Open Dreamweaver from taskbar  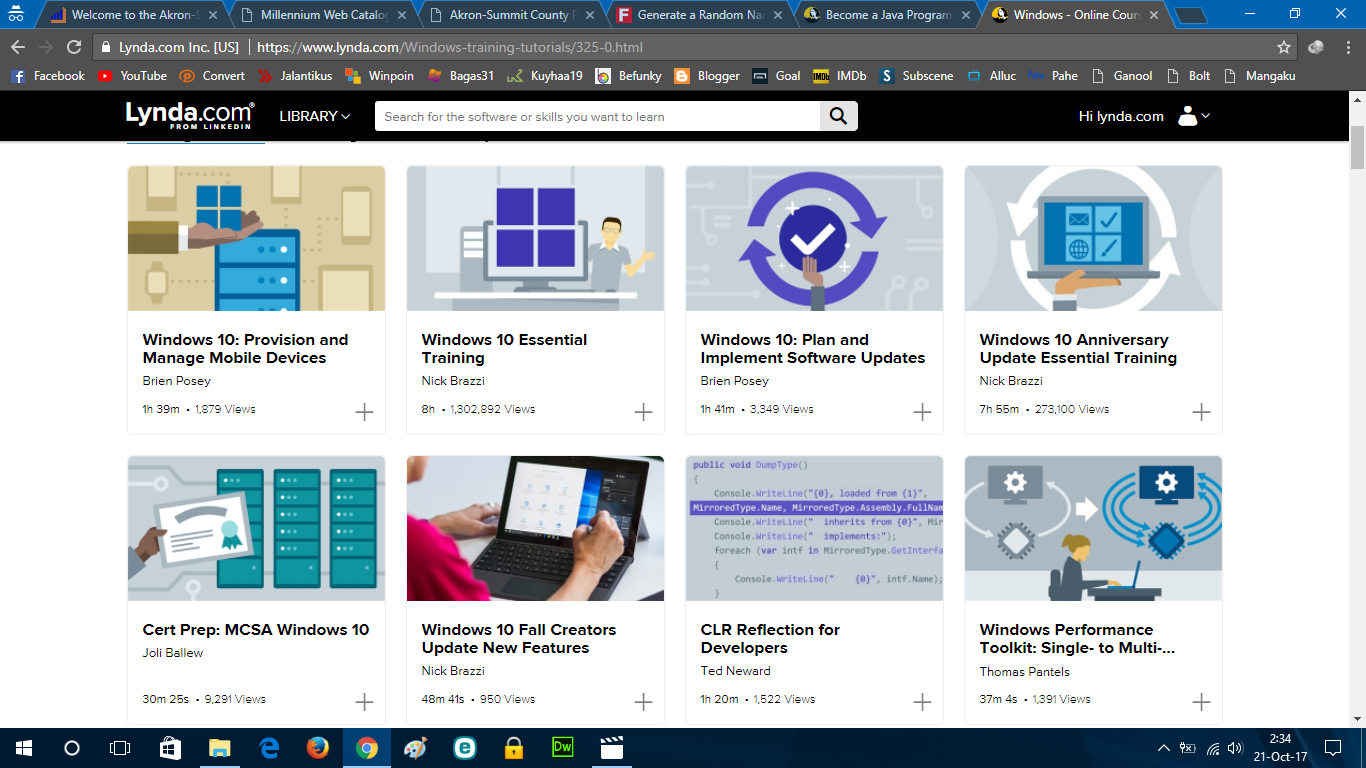pyautogui.click(x=563, y=748)
